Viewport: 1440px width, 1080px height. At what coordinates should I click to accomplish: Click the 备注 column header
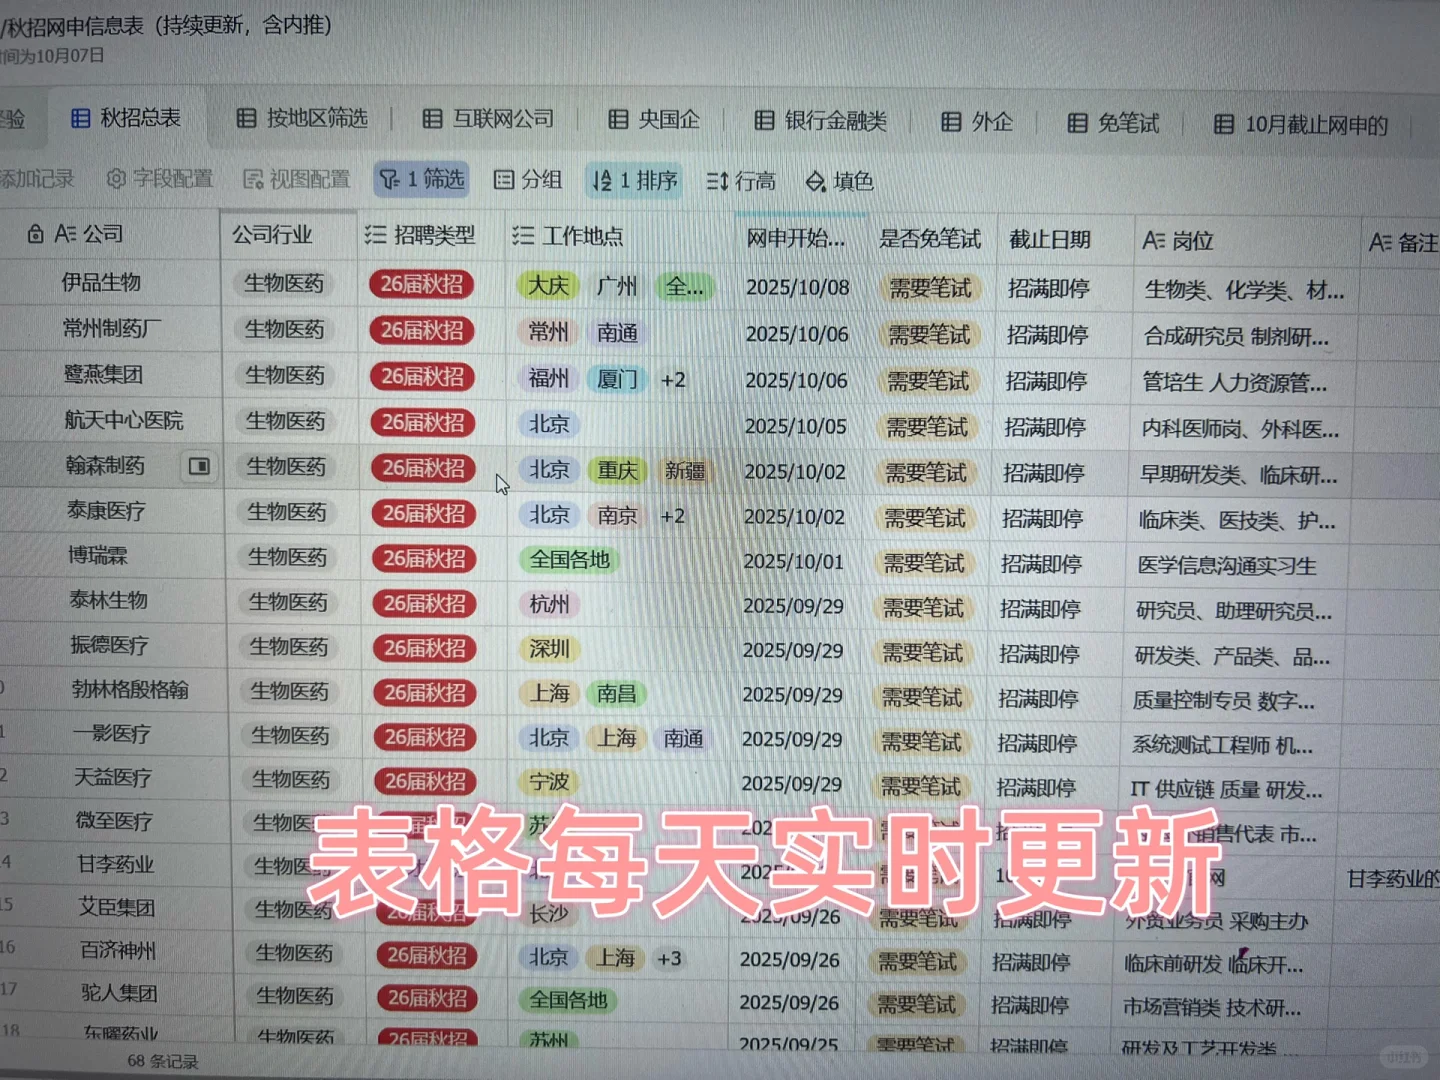pos(1404,243)
